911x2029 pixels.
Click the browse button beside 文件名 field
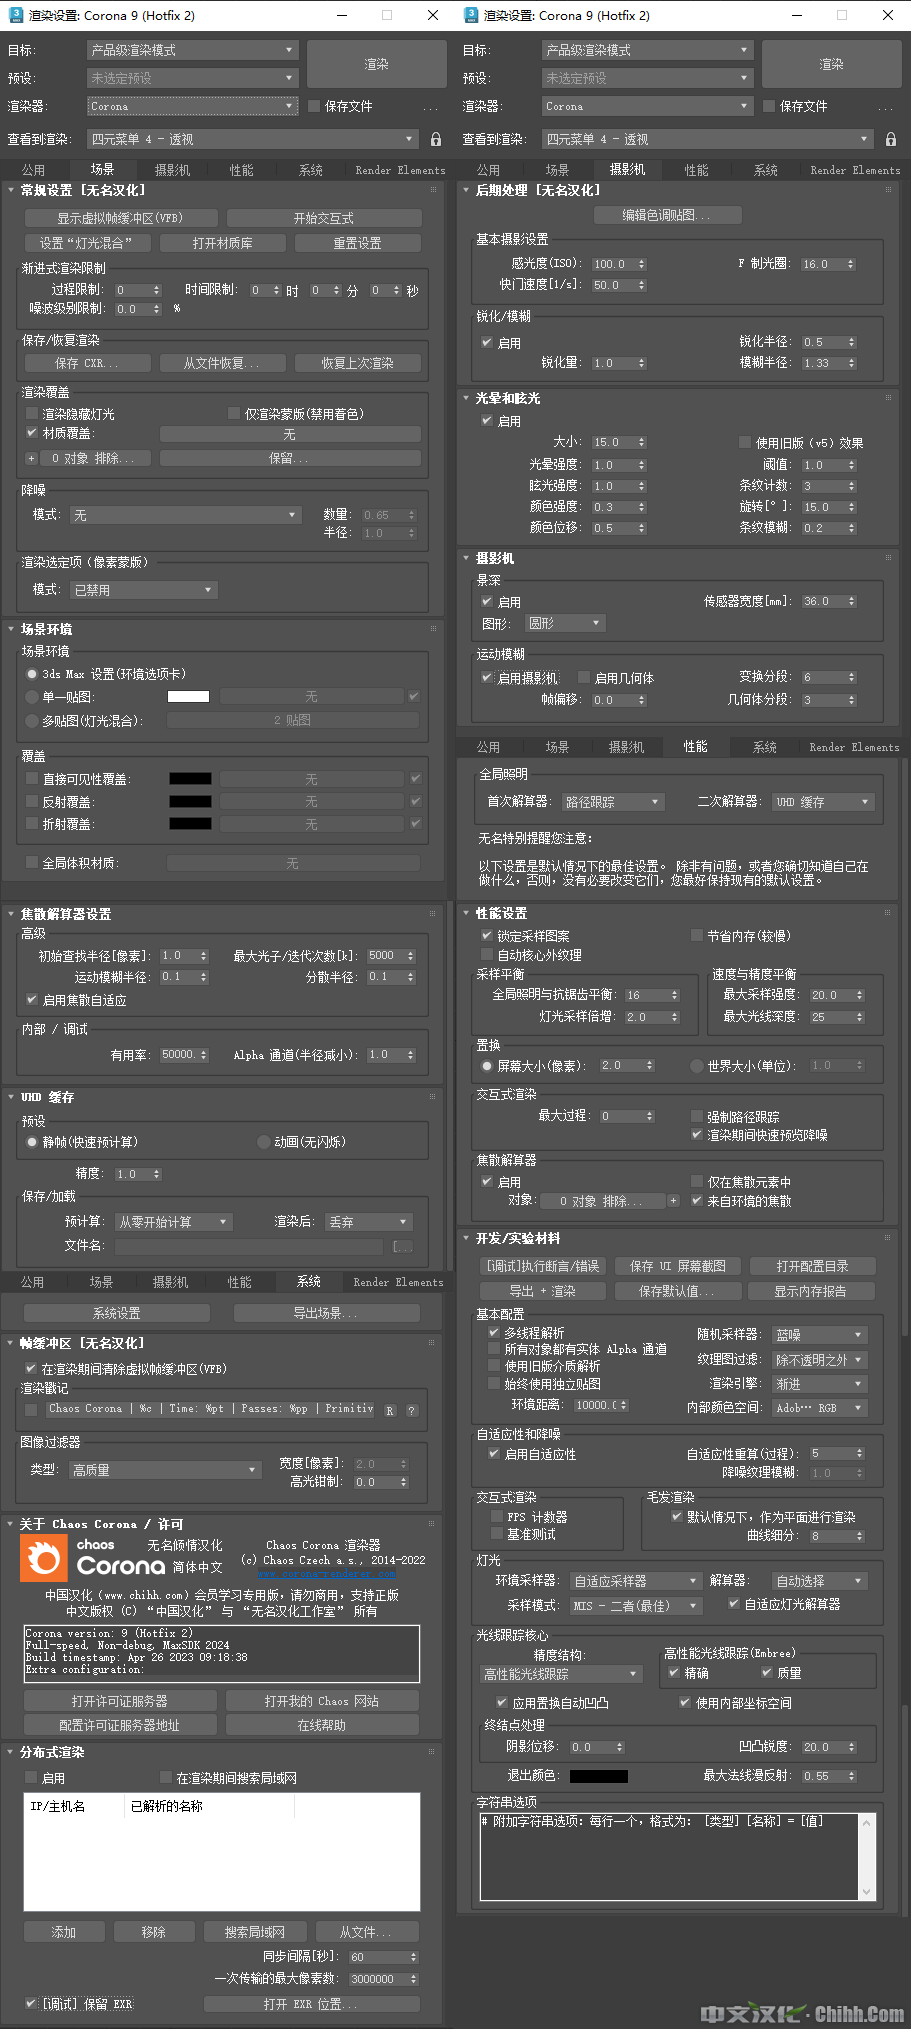pos(402,1246)
